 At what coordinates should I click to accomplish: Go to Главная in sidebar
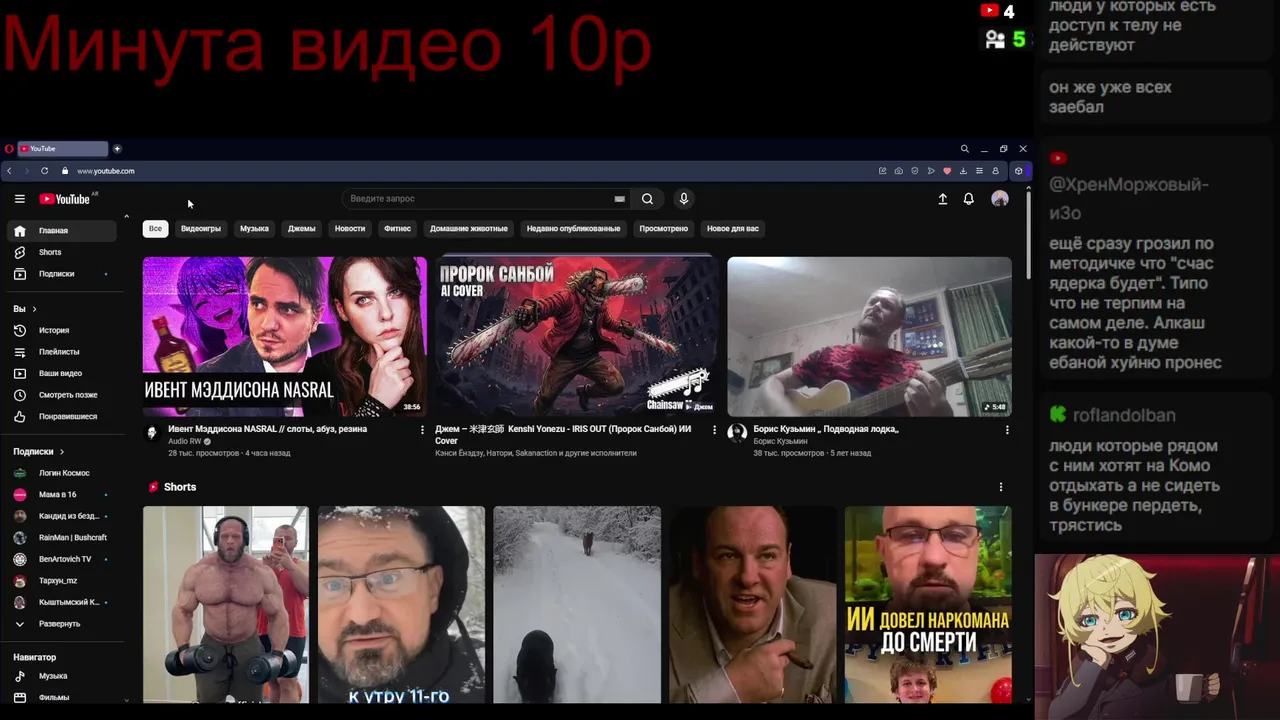pos(62,231)
